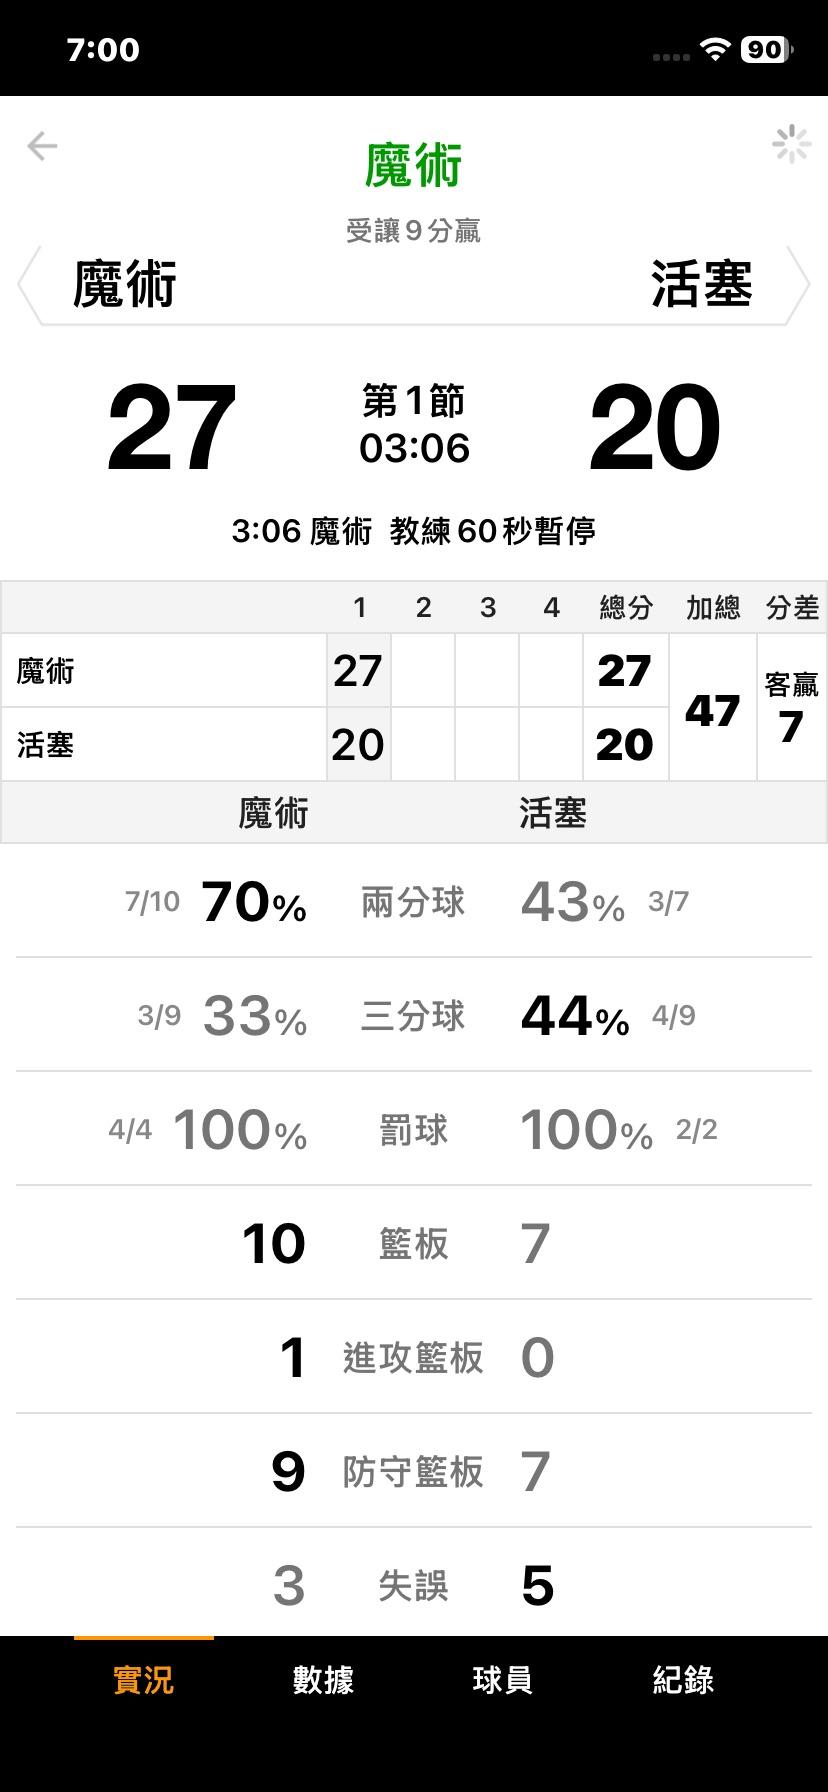Tap the 受讓9分贏 handicap text
Image resolution: width=828 pixels, height=1792 pixels.
tap(413, 231)
